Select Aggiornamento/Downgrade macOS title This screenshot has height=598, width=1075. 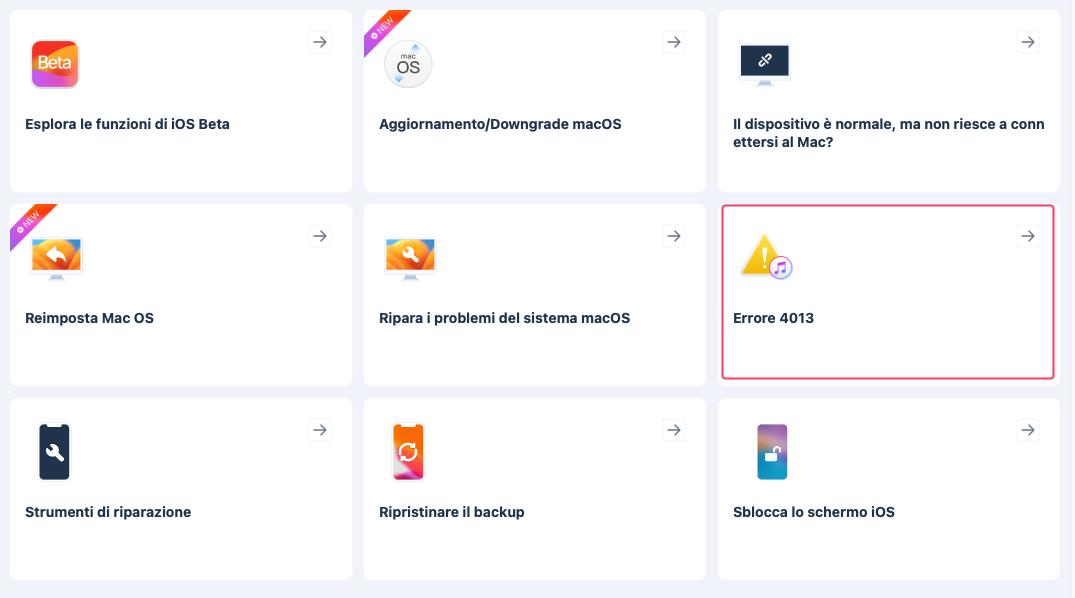(500, 124)
